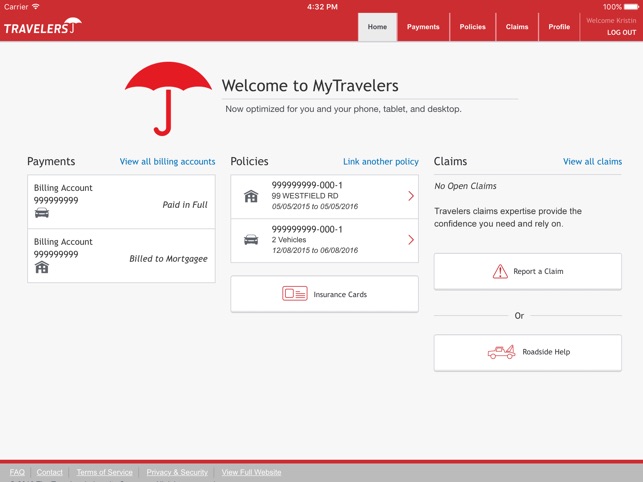Open the 99 WESTFIELD RD policy chevron
The width and height of the screenshot is (643, 482).
pos(411,196)
